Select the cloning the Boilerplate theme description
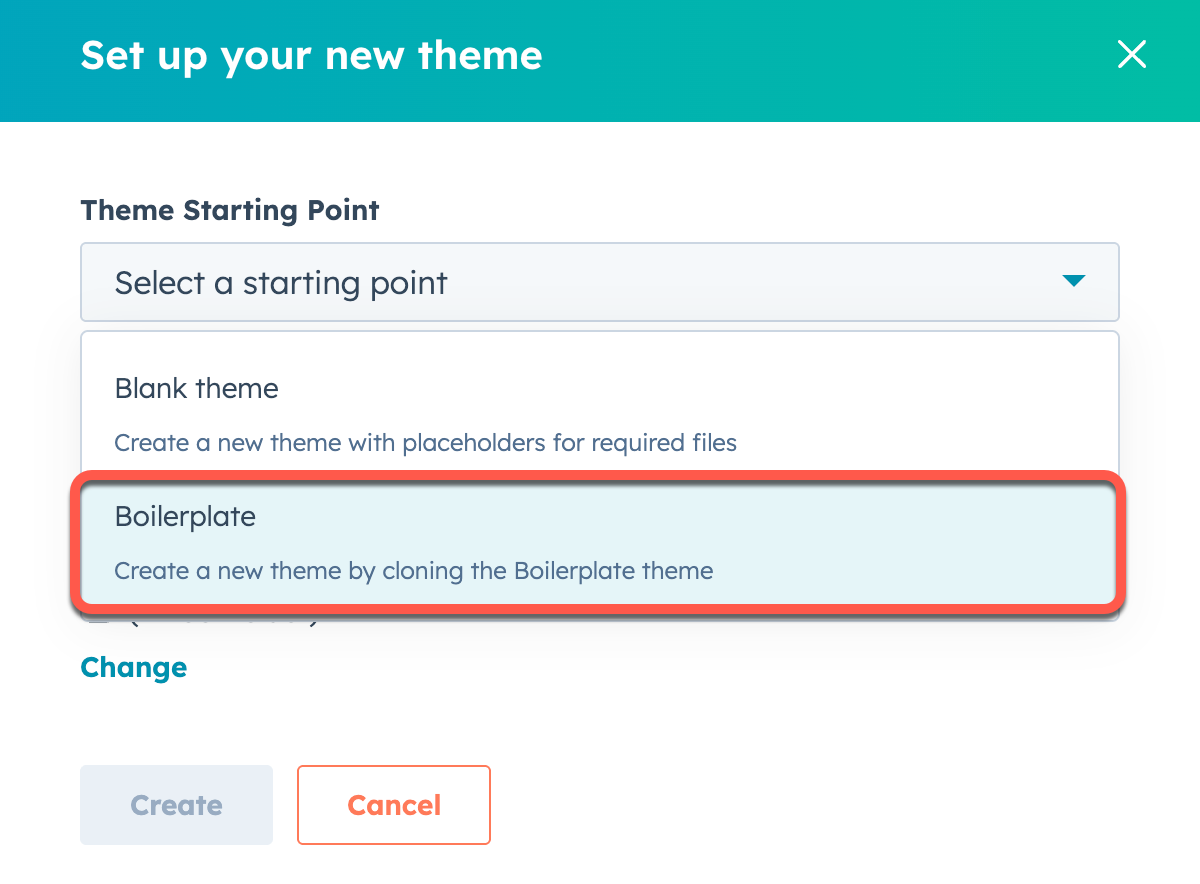Viewport: 1200px width, 884px height. coord(413,572)
